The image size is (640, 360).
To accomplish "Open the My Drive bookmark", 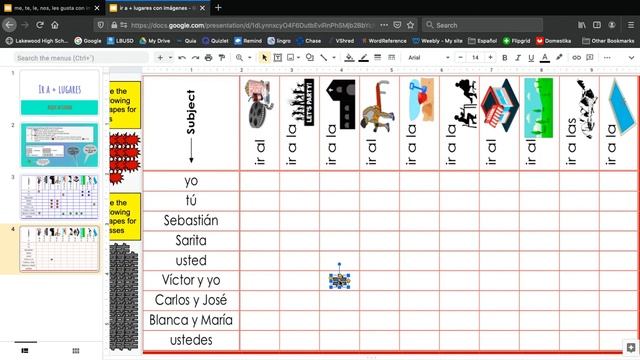I will (154, 41).
